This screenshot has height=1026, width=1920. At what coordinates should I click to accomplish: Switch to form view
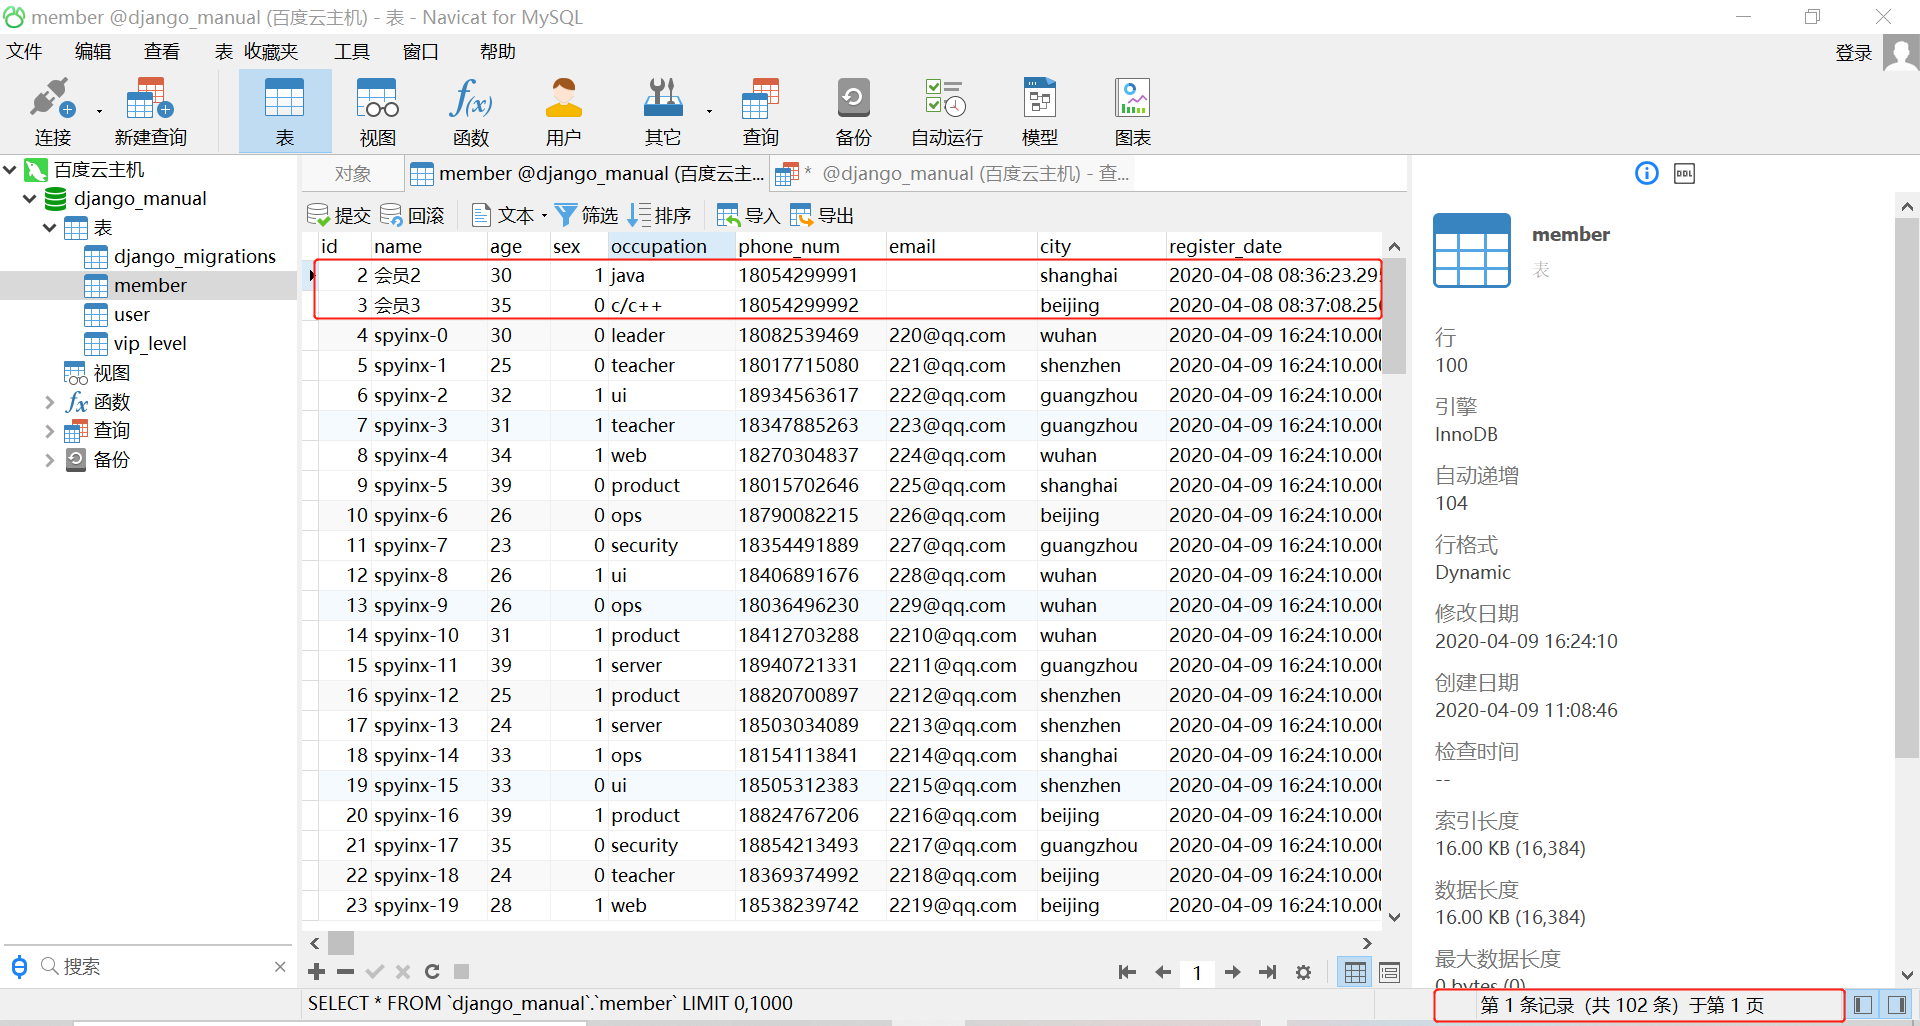1389,972
